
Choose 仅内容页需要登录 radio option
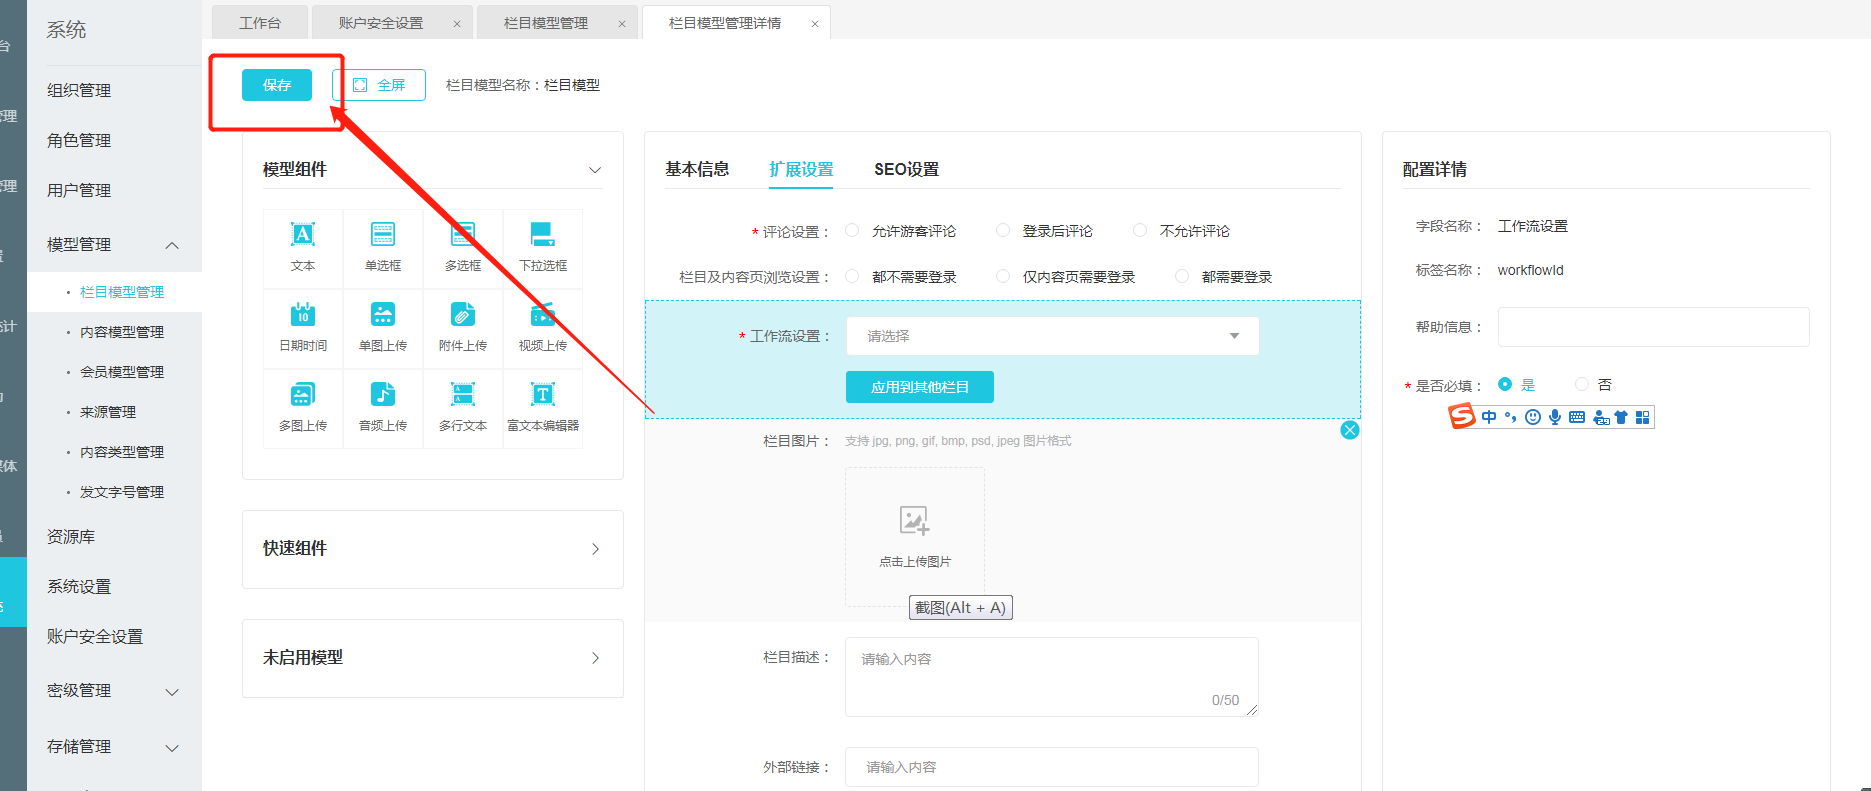[x=1003, y=277]
